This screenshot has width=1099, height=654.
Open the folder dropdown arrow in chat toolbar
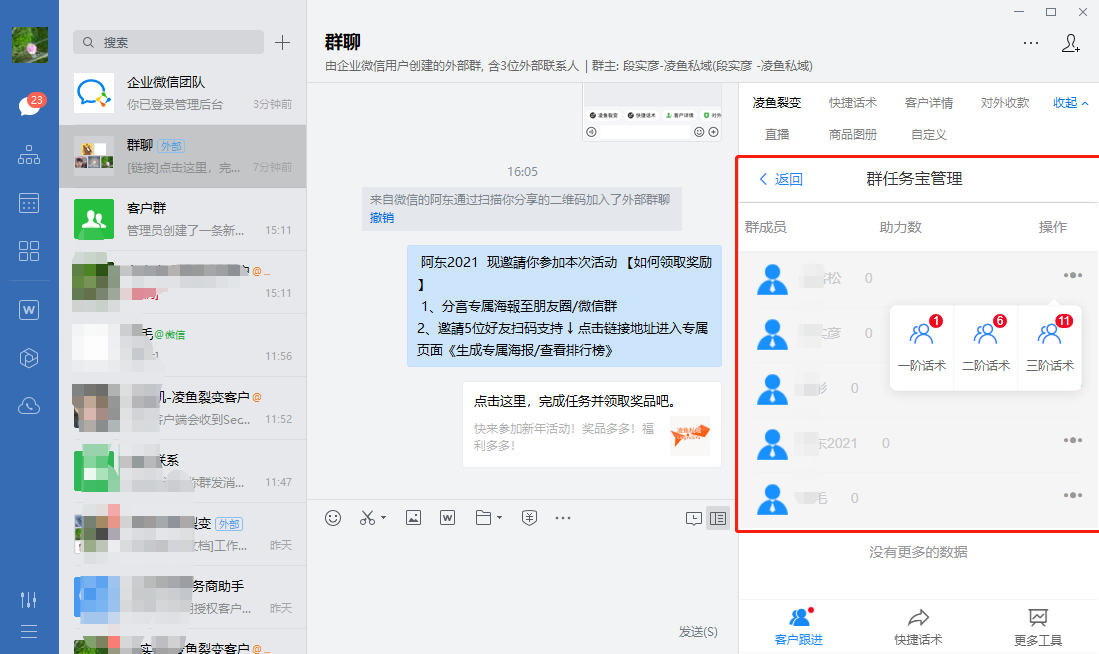tap(500, 518)
